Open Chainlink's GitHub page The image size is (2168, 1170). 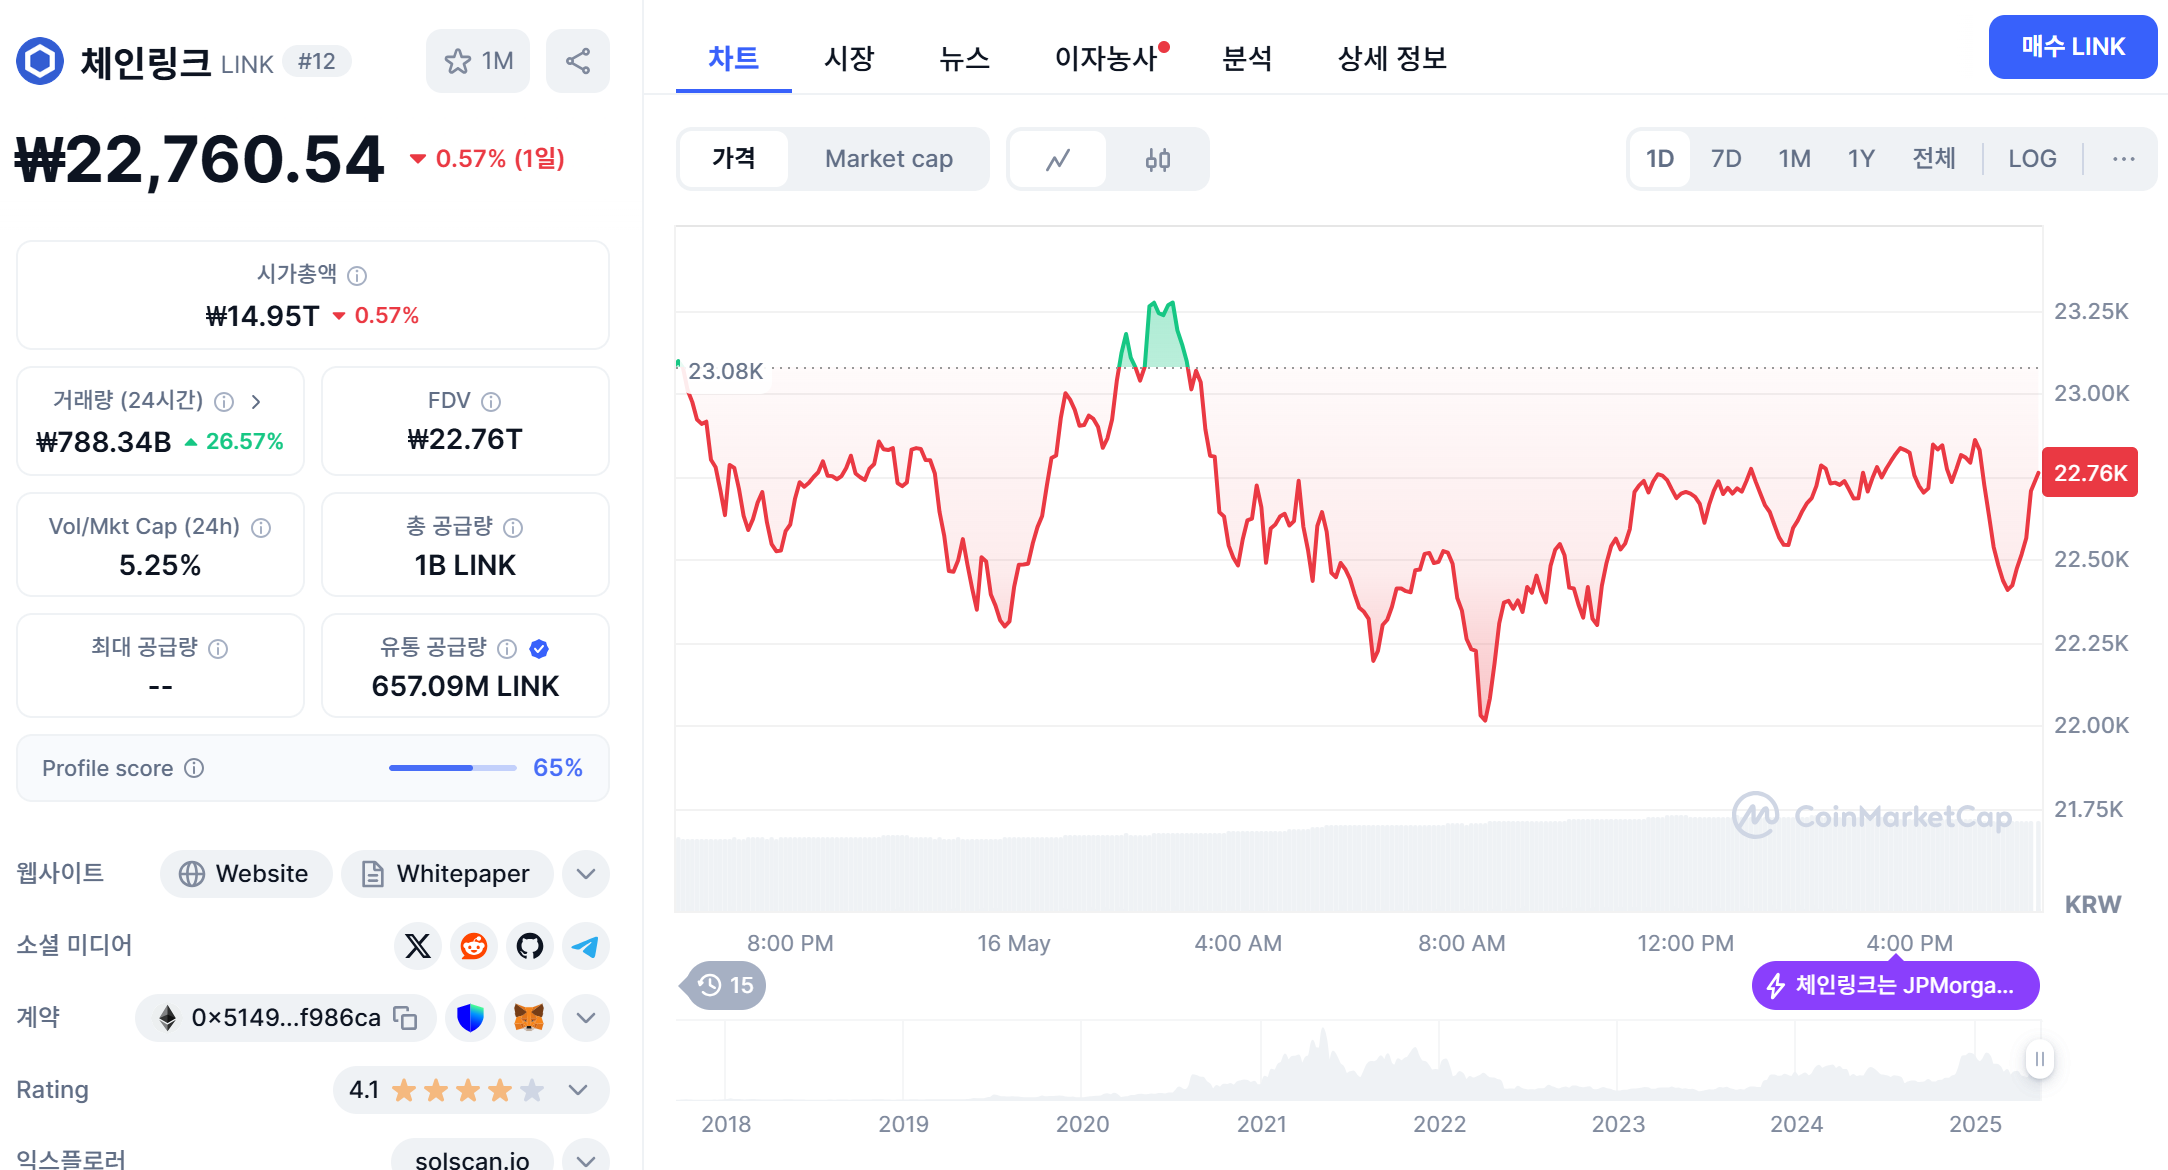coord(529,946)
